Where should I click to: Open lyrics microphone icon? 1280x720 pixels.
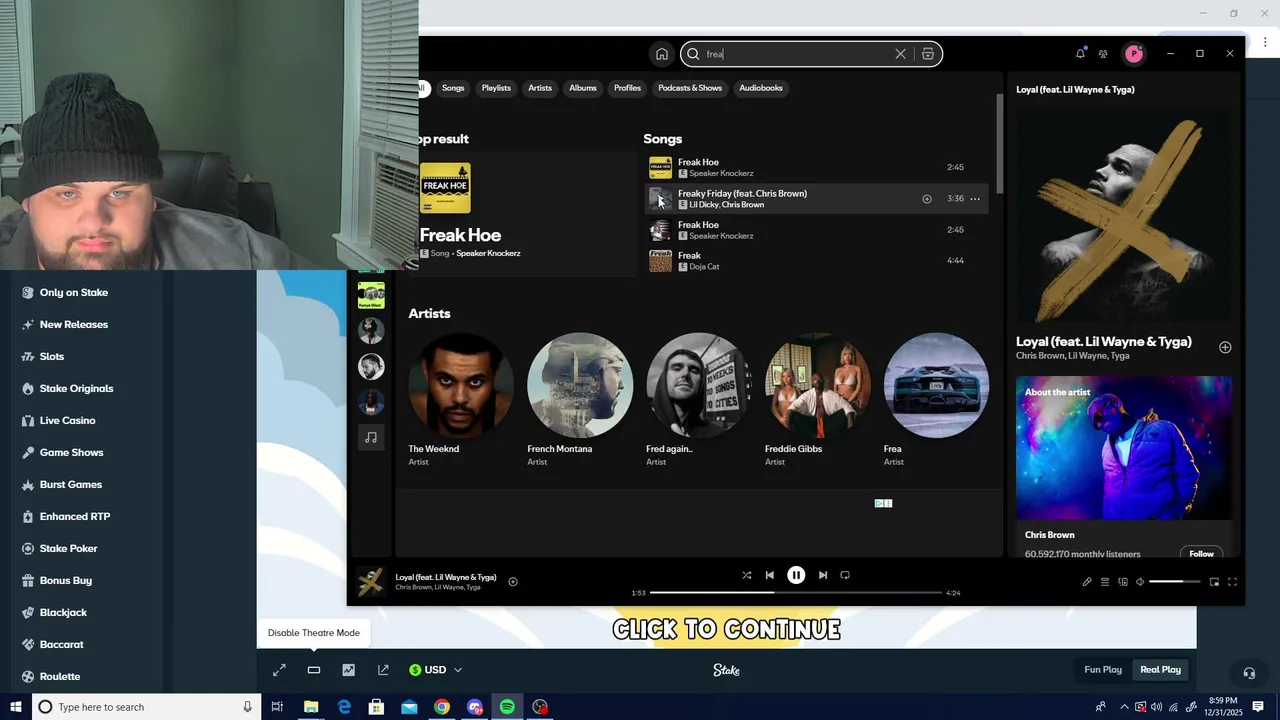1087,582
